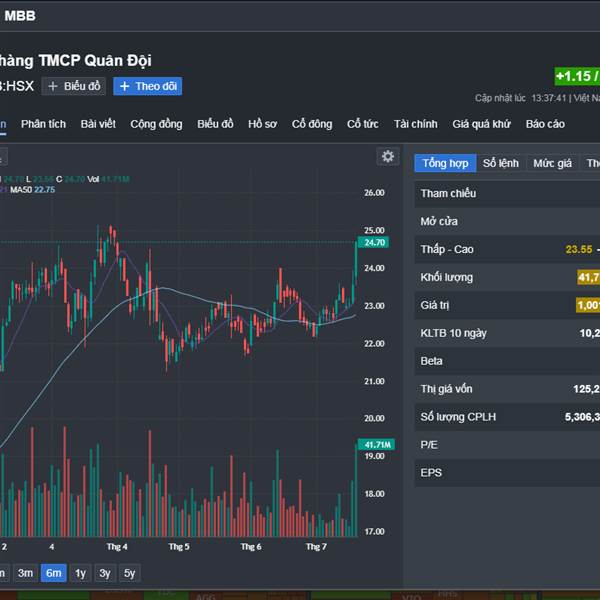Set chart range to 5y
The image size is (600, 600).
129,573
